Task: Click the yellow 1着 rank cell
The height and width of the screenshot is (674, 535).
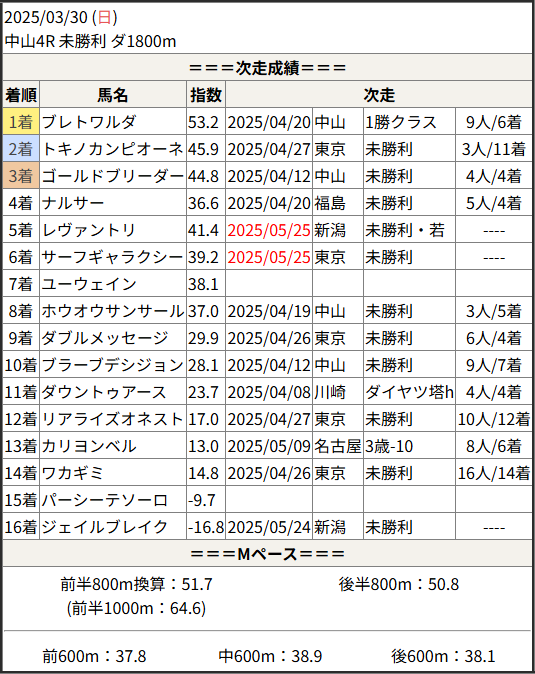Action: pos(21,122)
